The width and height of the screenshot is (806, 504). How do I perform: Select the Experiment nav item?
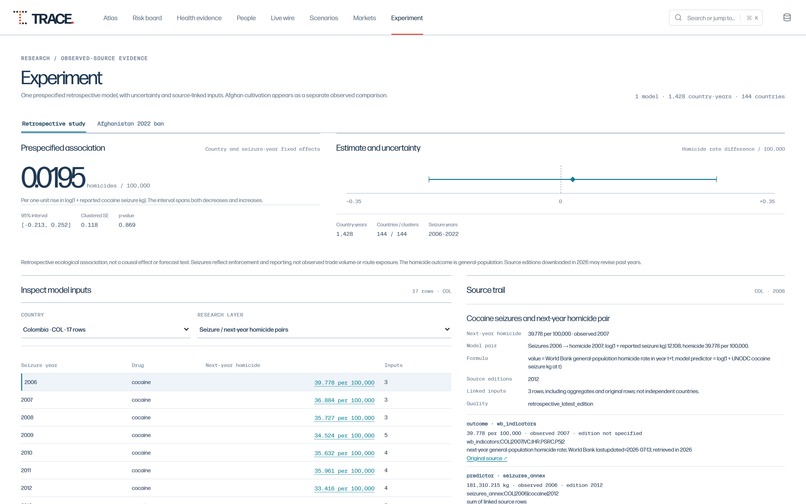(407, 18)
